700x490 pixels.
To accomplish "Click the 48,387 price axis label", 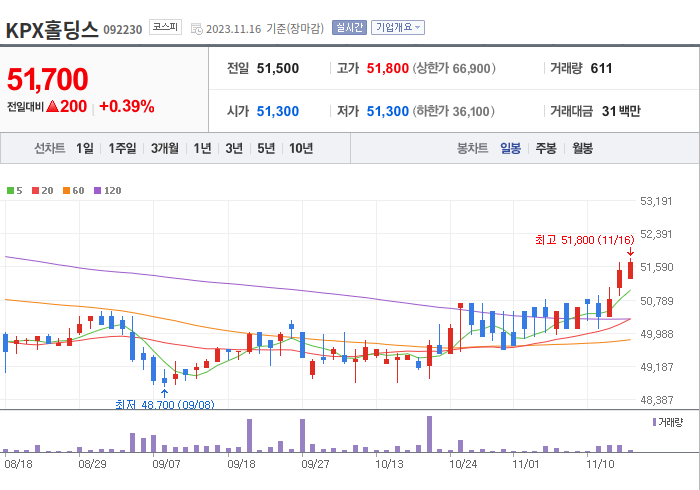I will tap(657, 400).
